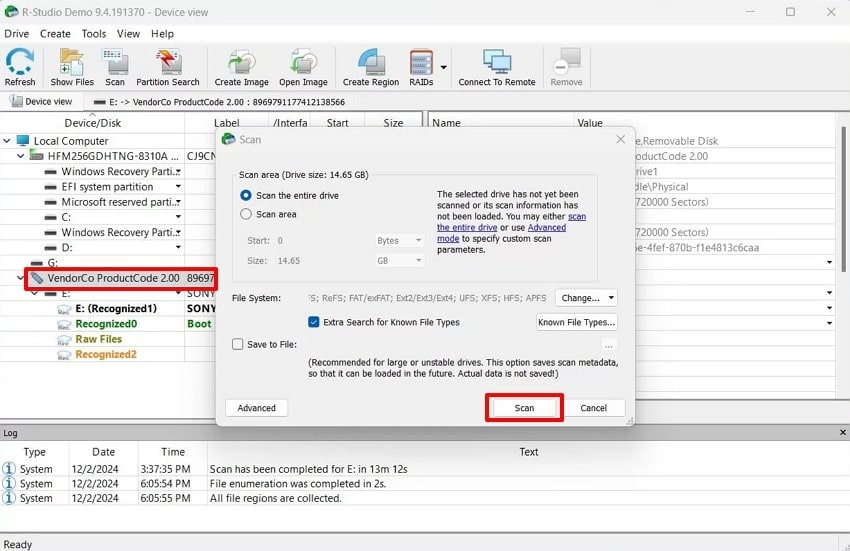Open the RAIDs dropdown arrow
The height and width of the screenshot is (551, 850).
click(443, 67)
